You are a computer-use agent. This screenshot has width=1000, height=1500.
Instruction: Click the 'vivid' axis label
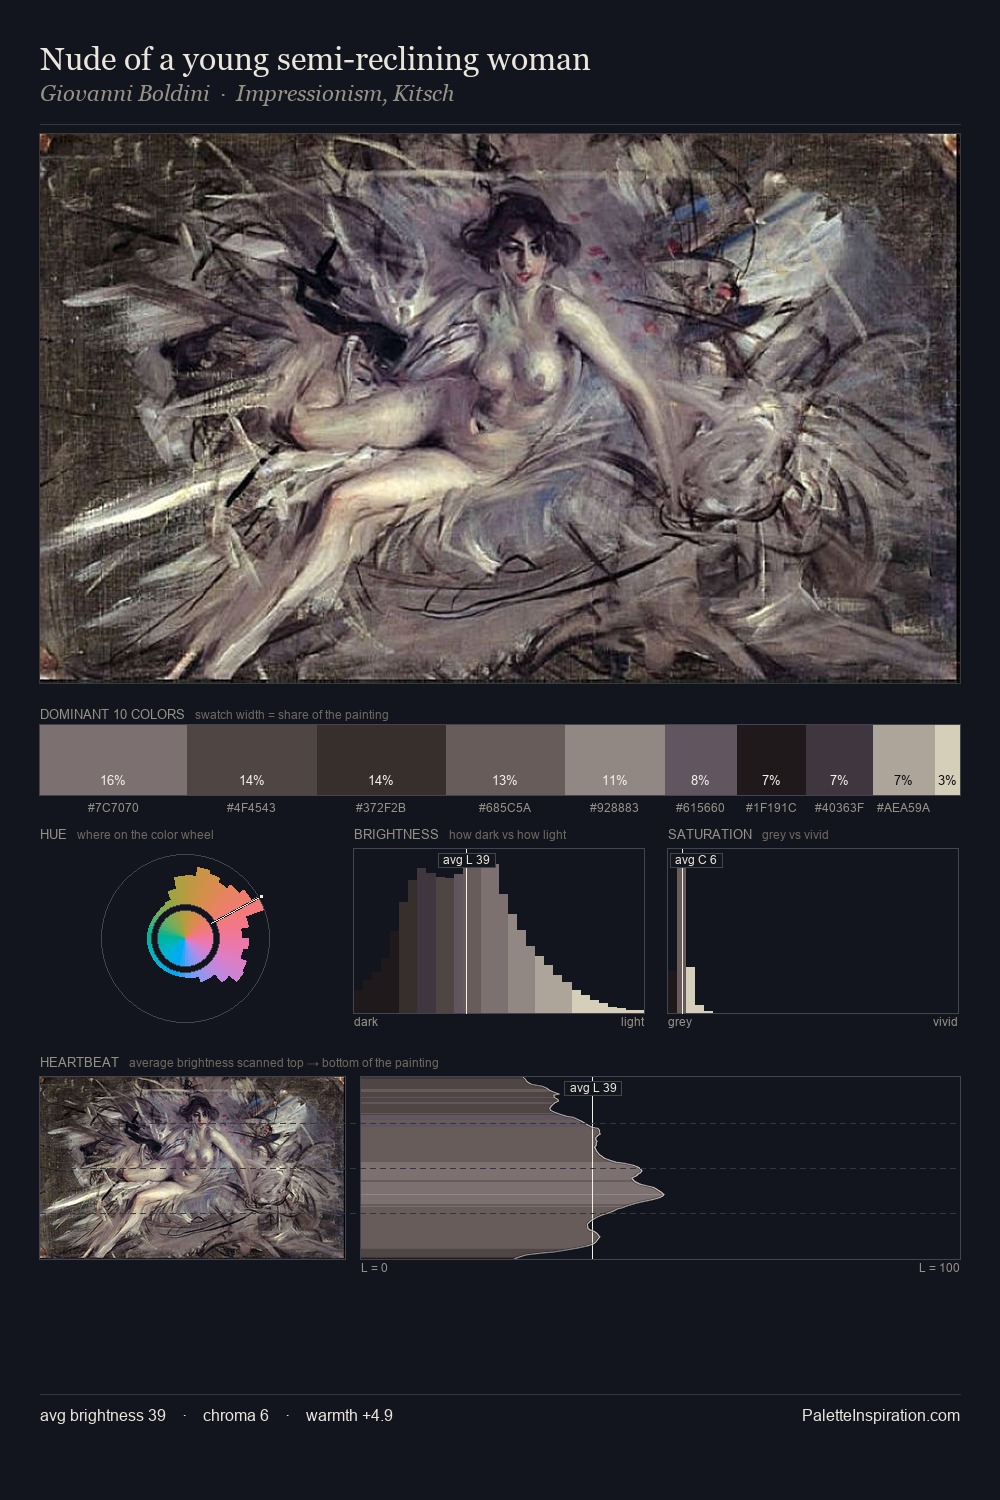pyautogui.click(x=945, y=1022)
